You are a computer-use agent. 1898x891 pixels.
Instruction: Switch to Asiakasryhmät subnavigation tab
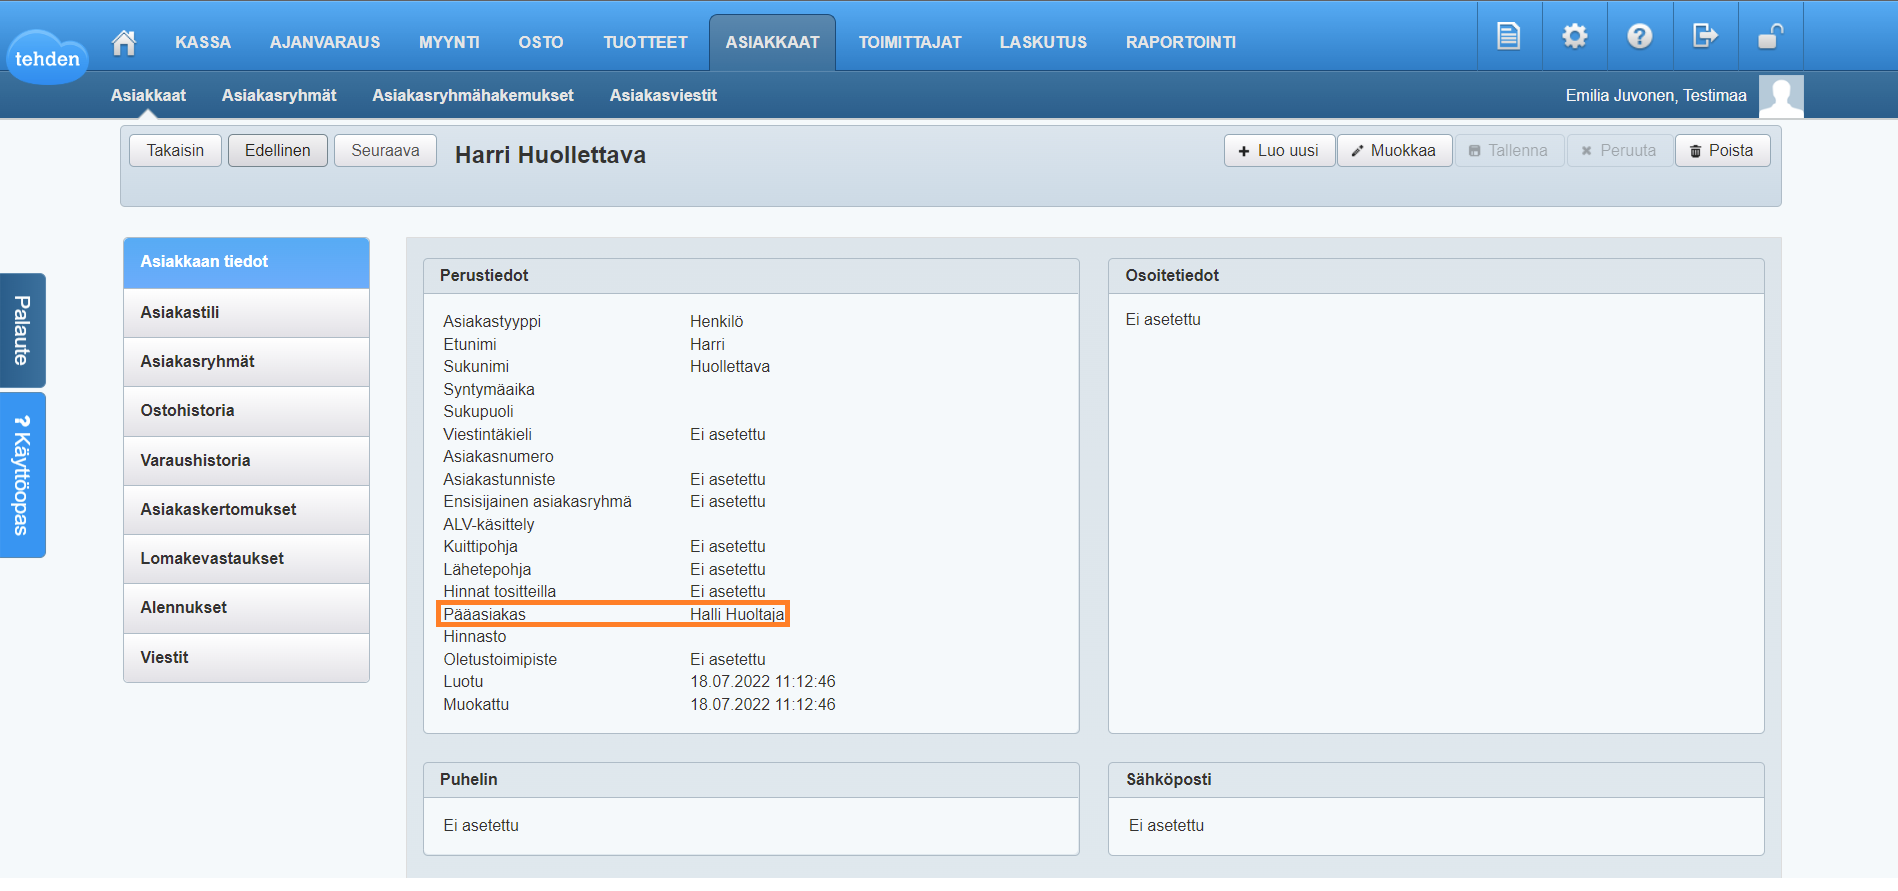[x=279, y=95]
